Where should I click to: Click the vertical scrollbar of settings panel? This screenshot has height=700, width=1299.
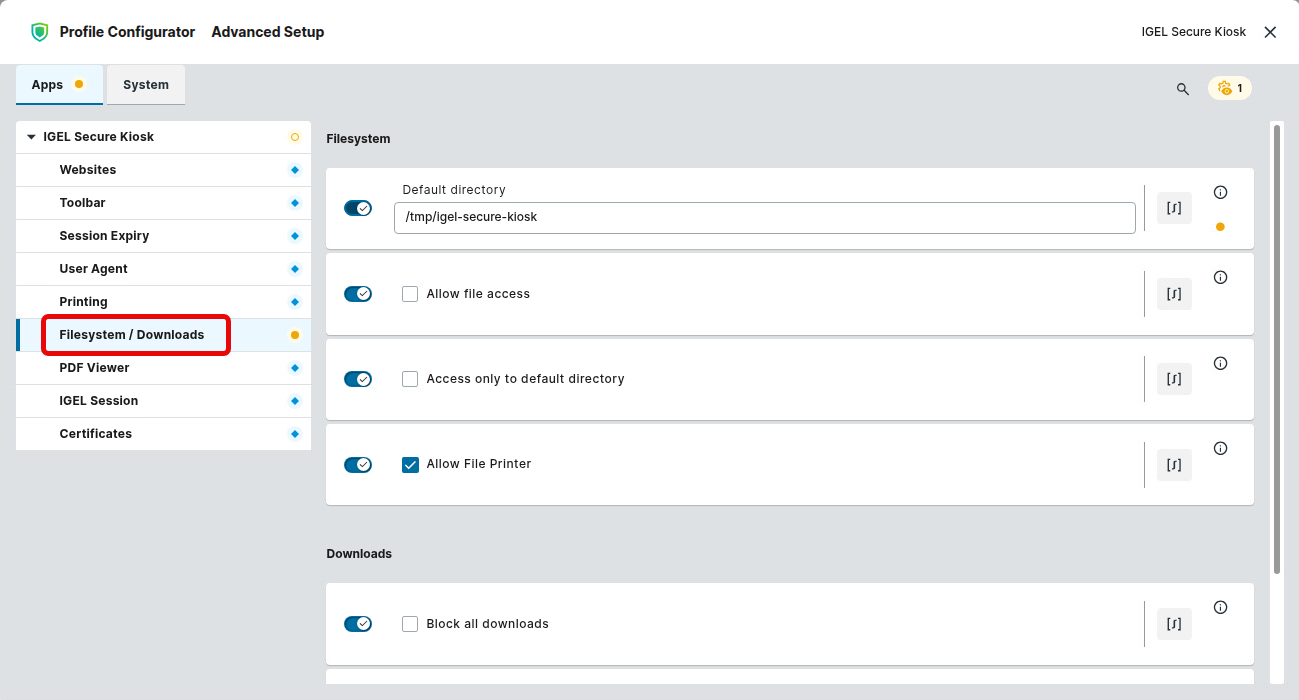[1276, 350]
